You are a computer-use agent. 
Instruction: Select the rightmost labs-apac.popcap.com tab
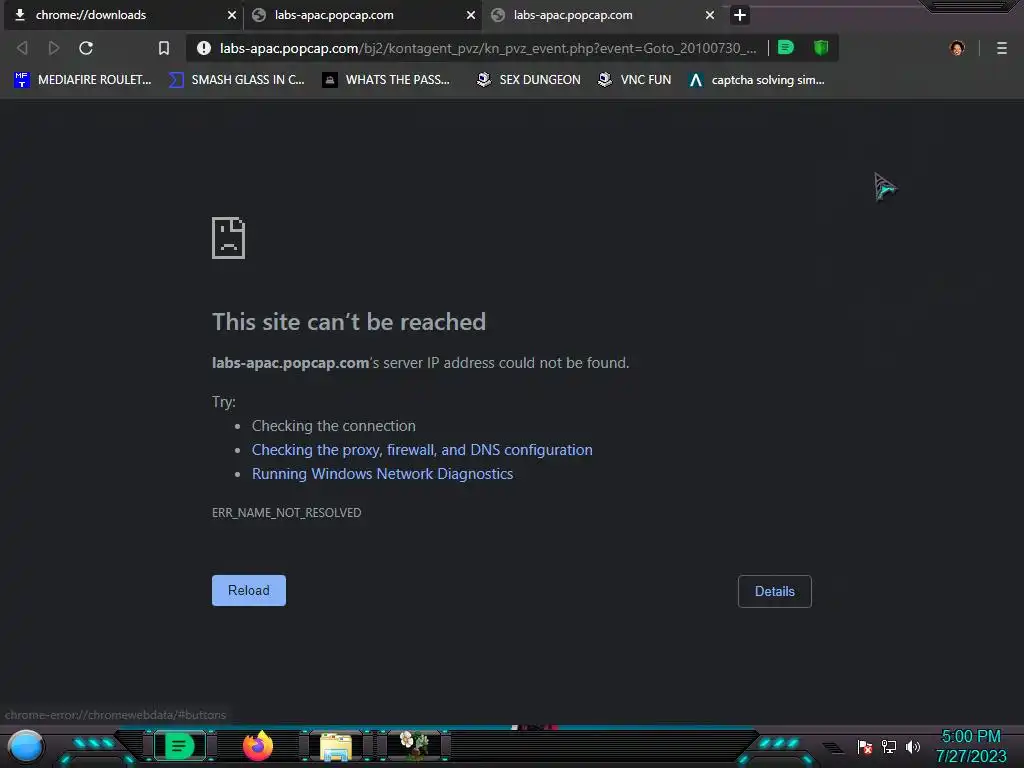(601, 15)
